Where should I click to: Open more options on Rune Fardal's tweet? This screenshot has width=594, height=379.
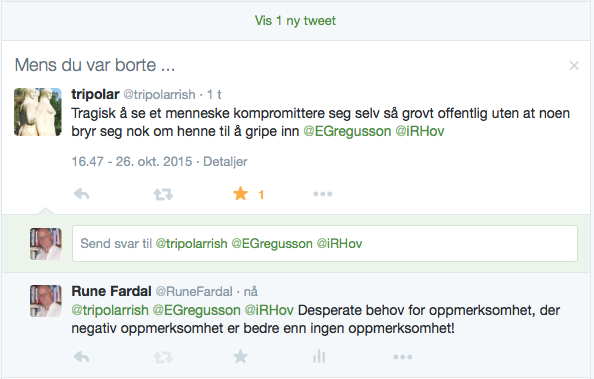(x=403, y=357)
